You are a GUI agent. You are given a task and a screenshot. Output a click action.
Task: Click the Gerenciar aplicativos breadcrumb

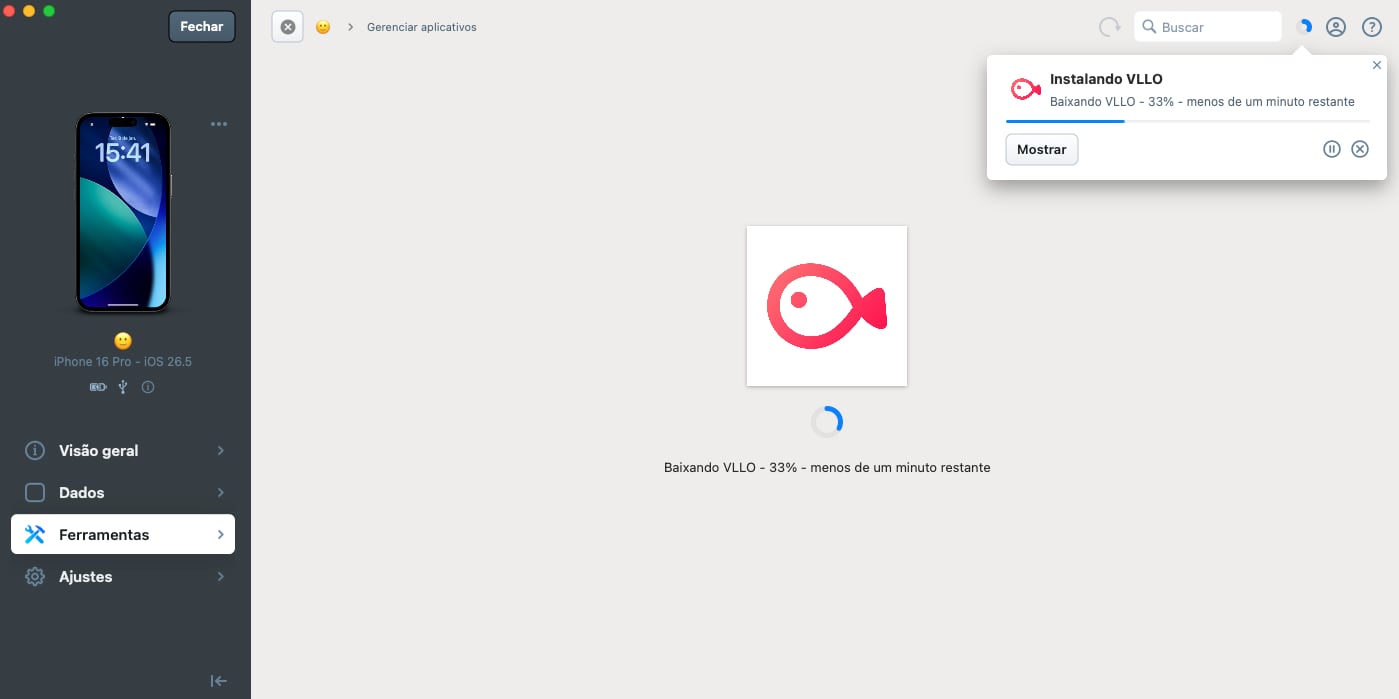coord(422,27)
